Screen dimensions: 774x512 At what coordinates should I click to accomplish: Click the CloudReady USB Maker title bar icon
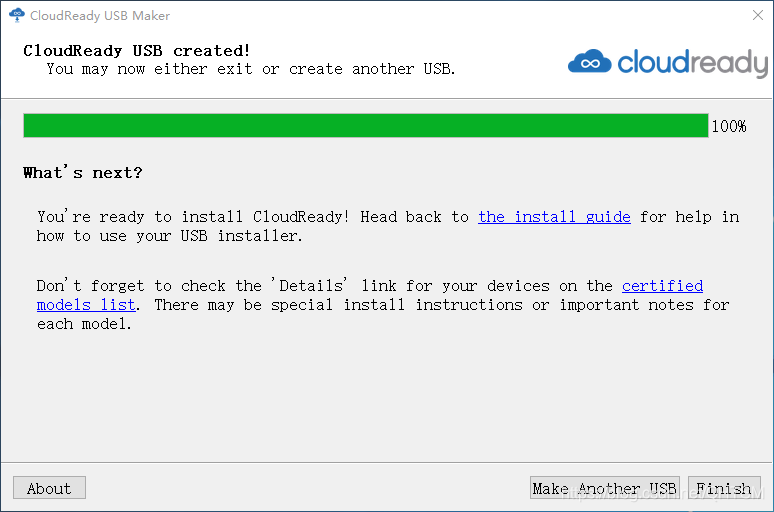click(17, 15)
